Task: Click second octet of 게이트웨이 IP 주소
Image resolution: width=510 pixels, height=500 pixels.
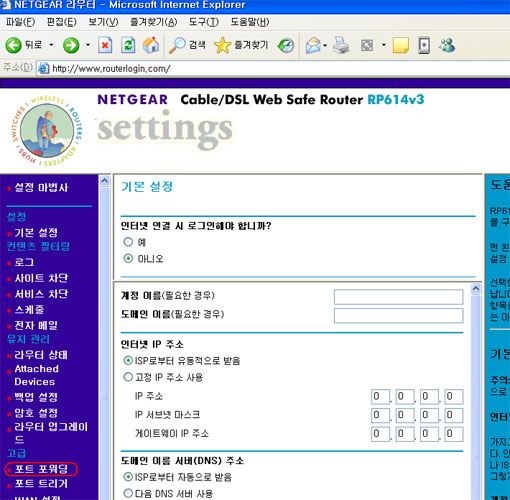Action: pyautogui.click(x=405, y=434)
